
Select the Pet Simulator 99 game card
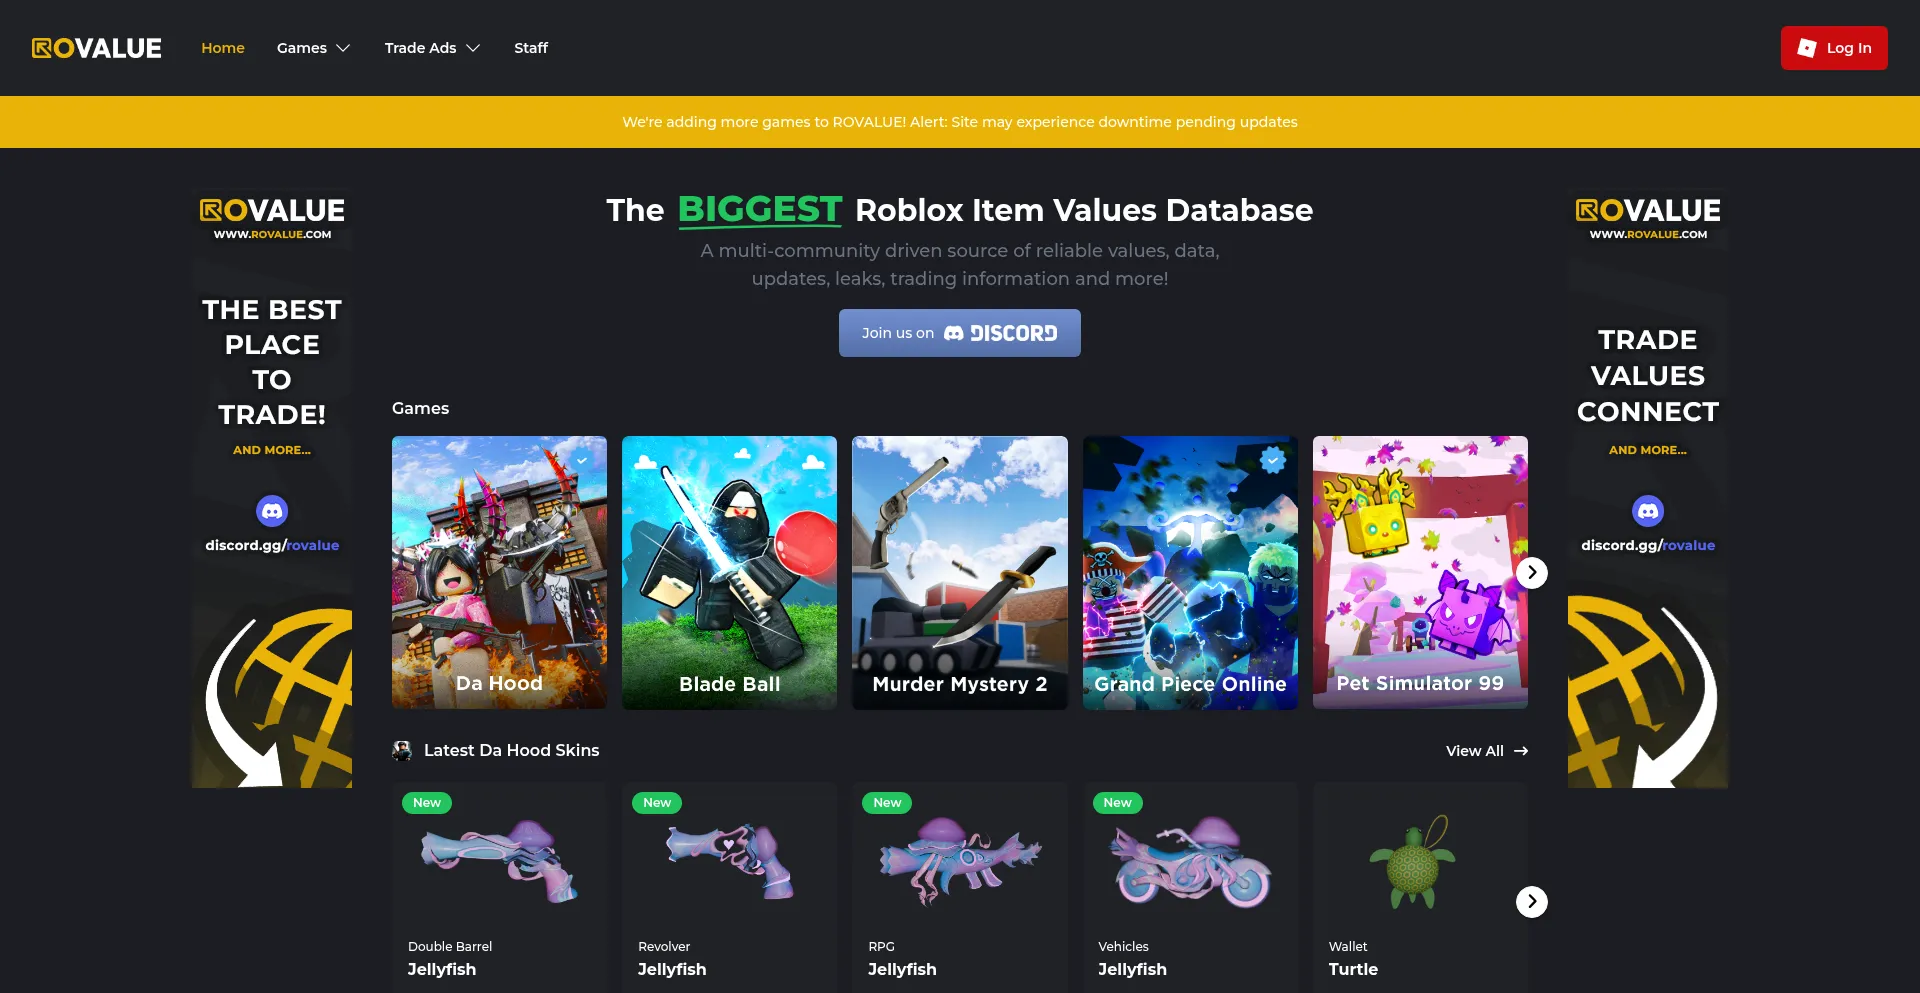(1420, 573)
